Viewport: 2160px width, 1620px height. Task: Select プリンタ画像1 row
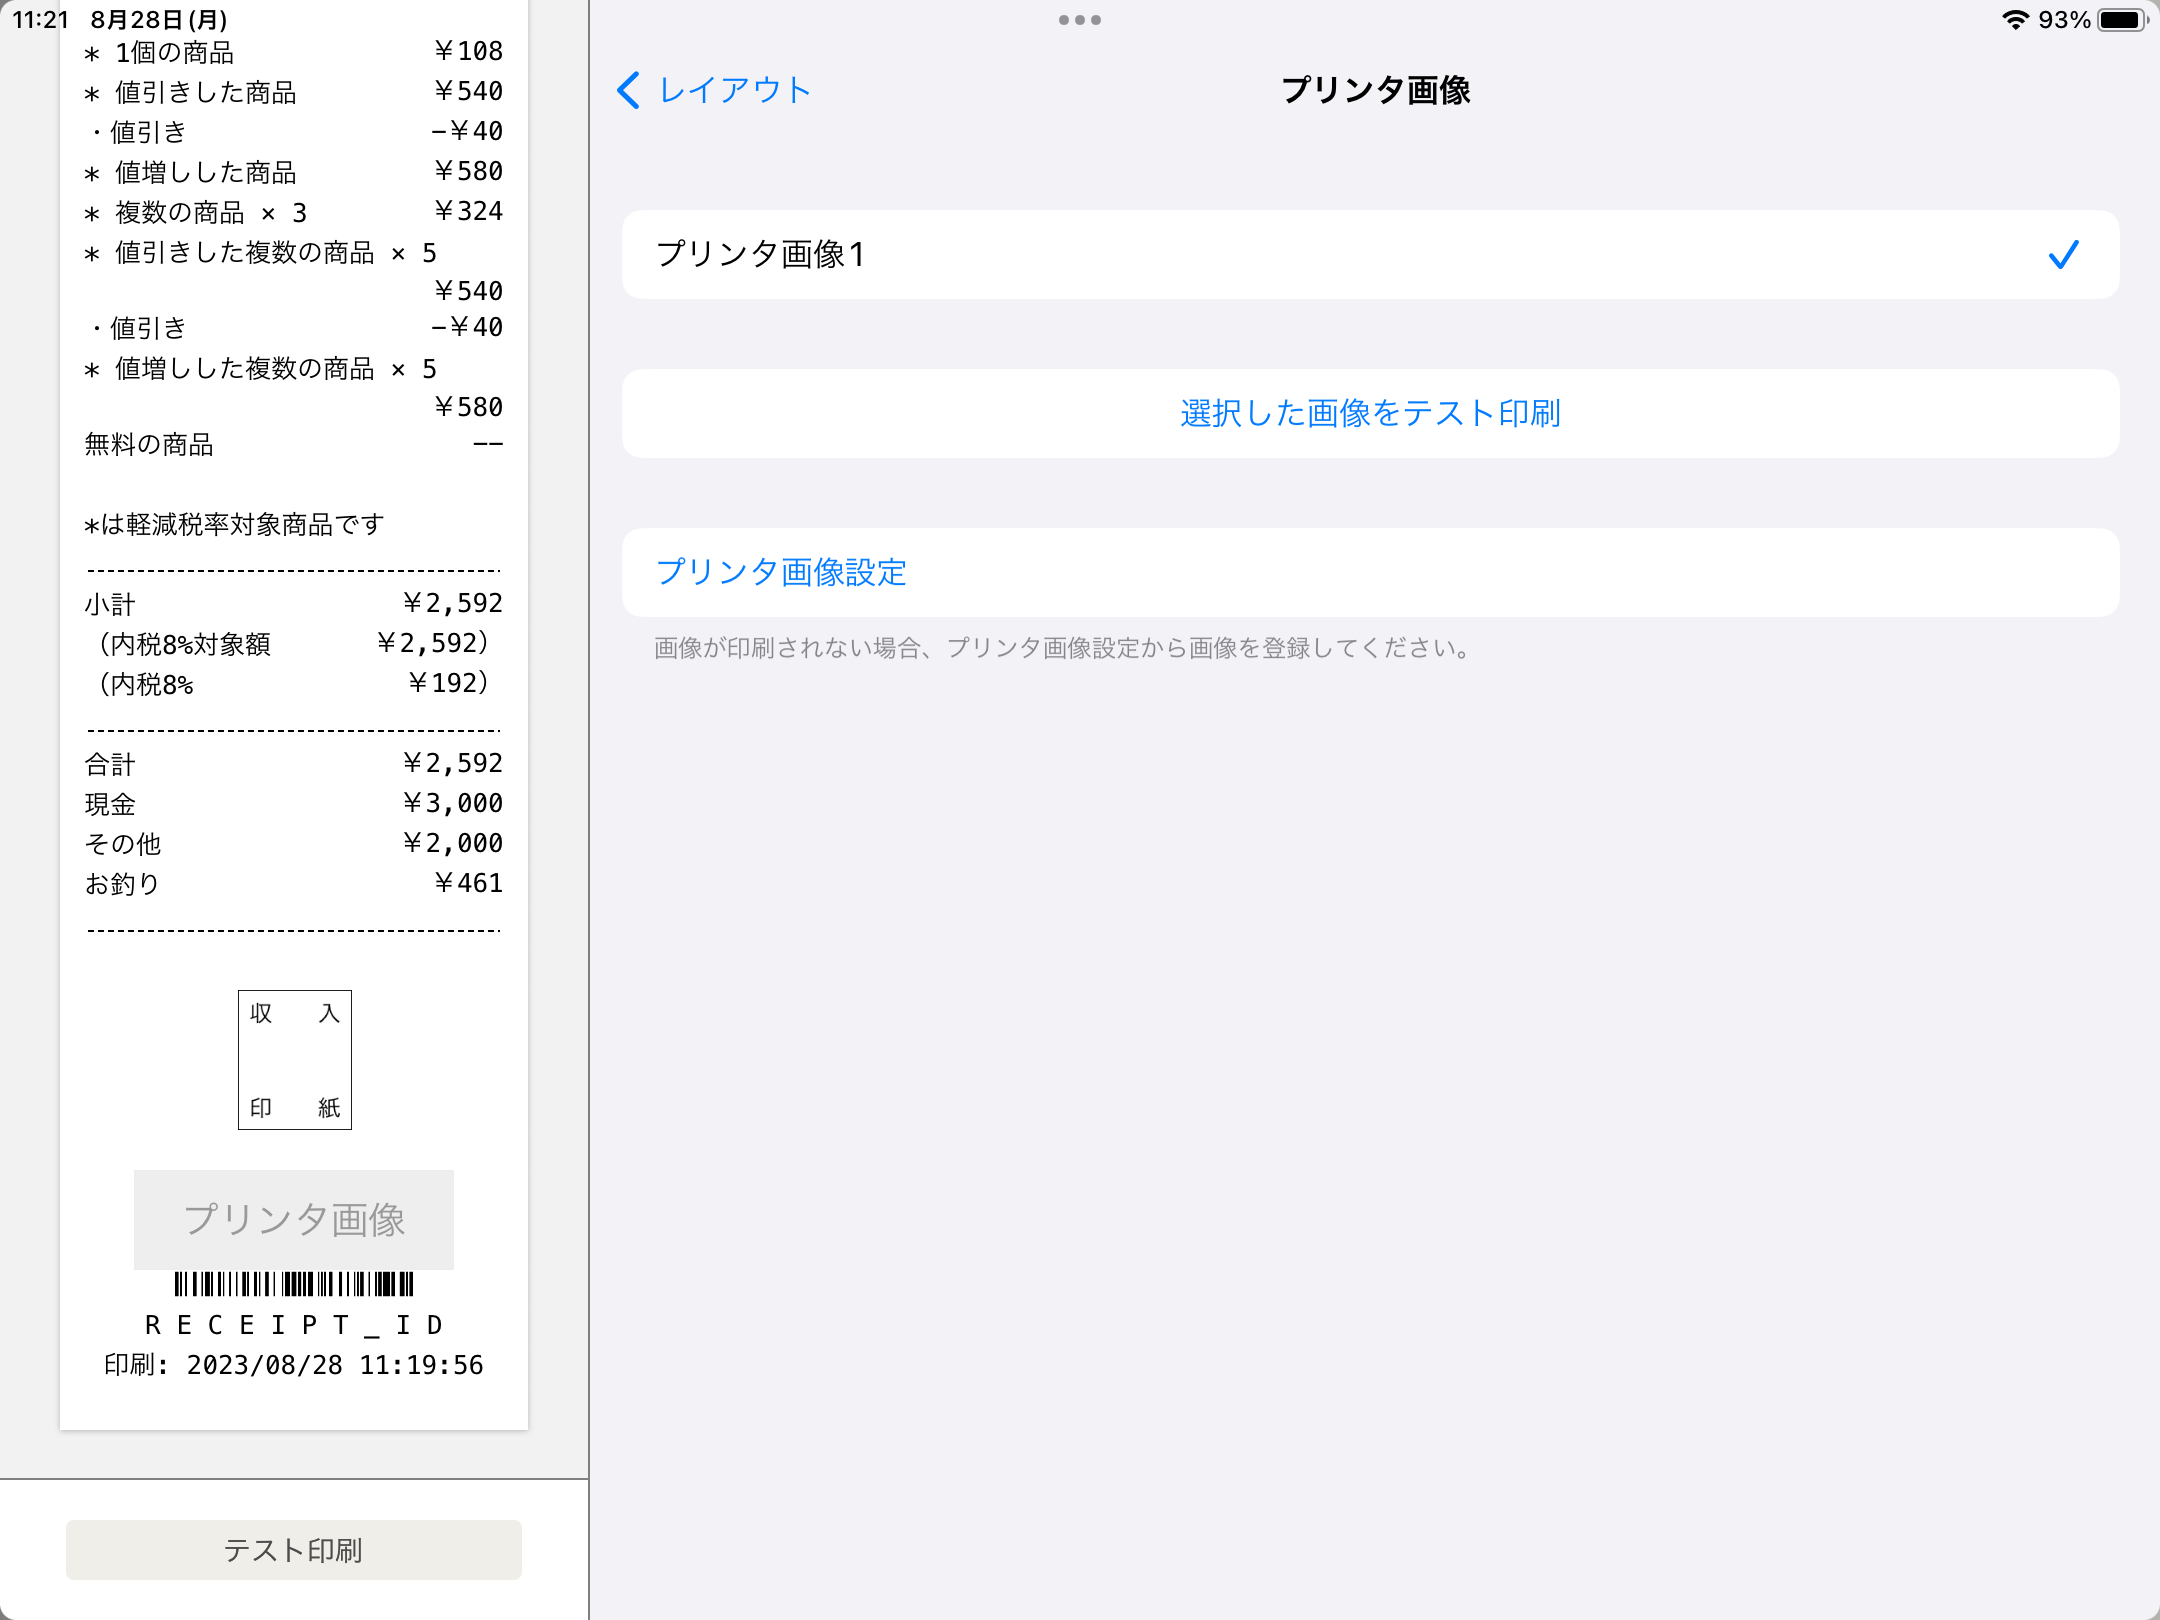click(x=1370, y=254)
